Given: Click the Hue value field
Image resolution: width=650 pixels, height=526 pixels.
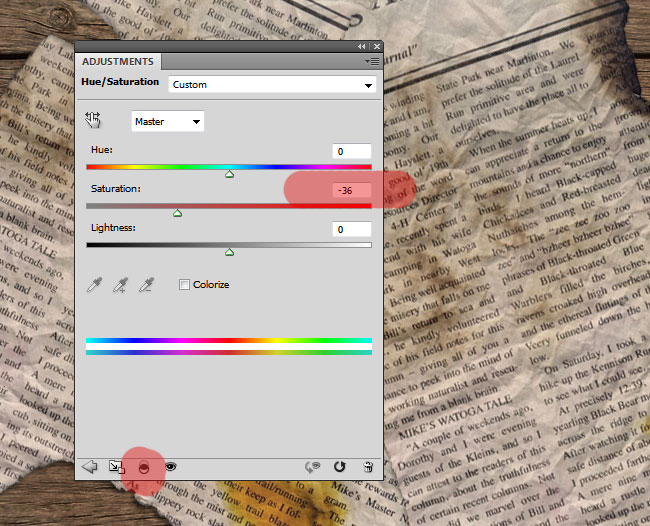Looking at the screenshot, I should 352,151.
